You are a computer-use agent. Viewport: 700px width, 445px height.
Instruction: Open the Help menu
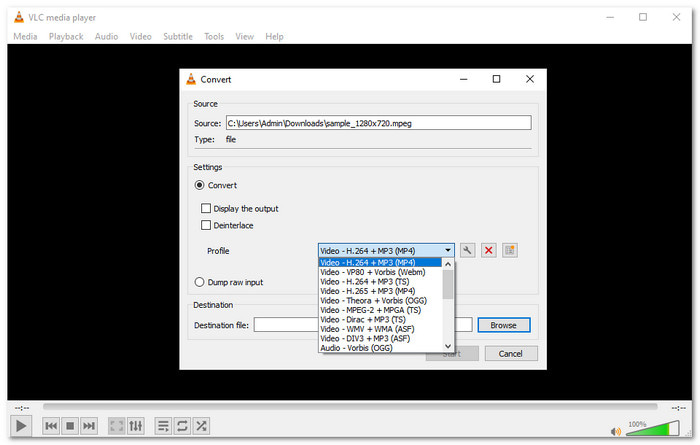click(x=274, y=37)
